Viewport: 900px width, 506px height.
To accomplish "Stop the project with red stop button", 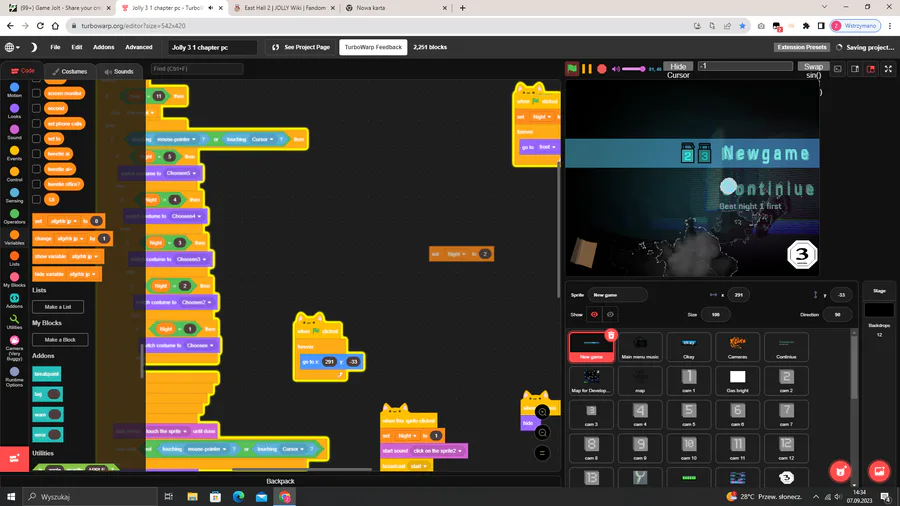I will click(602, 69).
